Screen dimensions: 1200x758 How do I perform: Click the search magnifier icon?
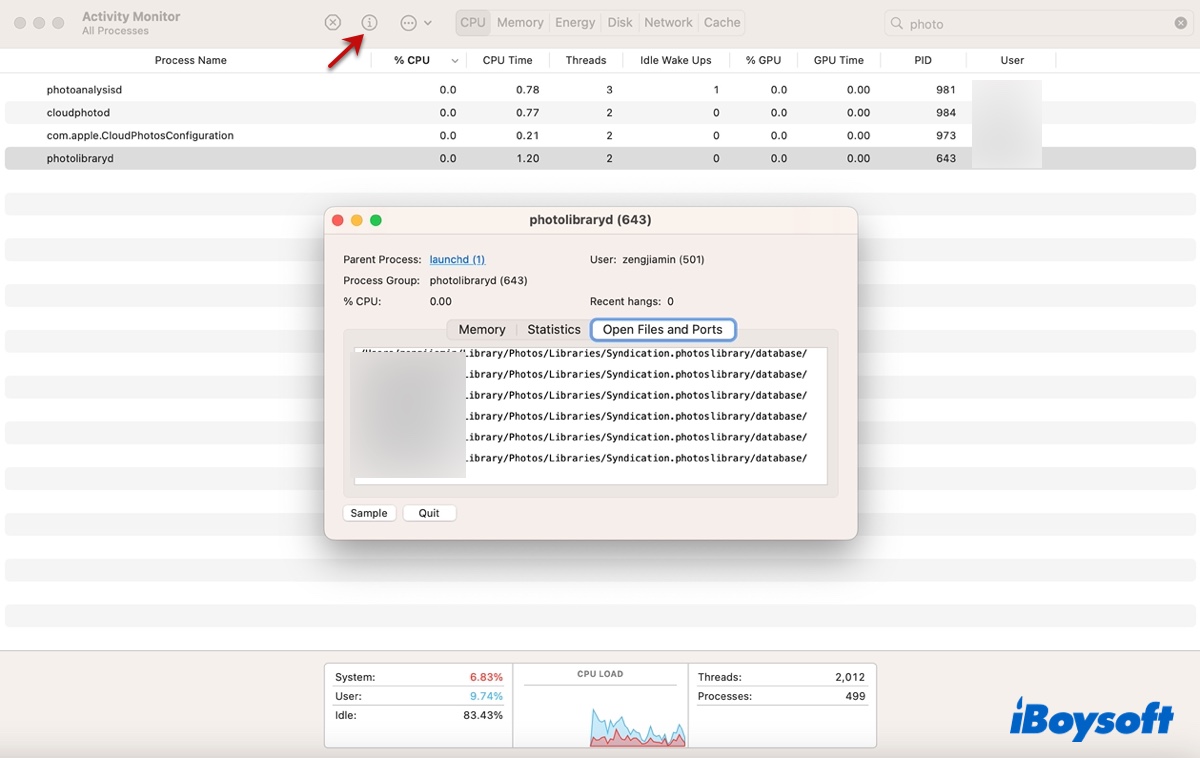pyautogui.click(x=896, y=24)
